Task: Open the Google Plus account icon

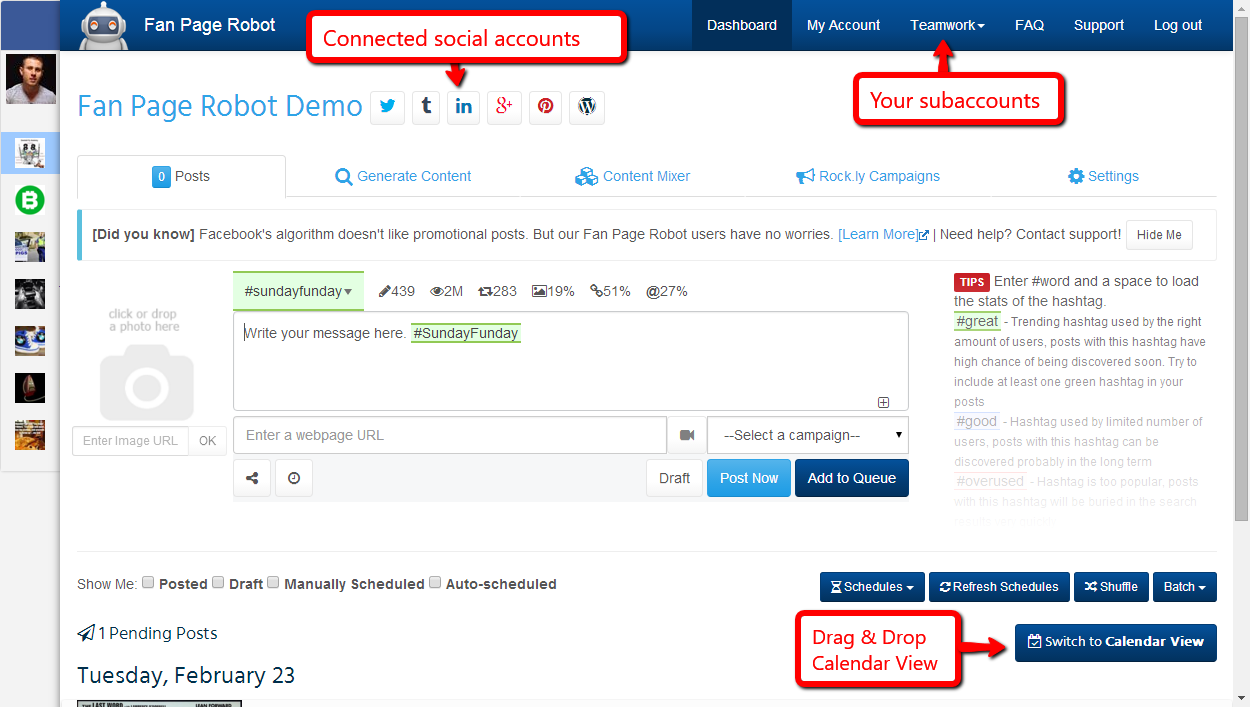Action: [504, 107]
